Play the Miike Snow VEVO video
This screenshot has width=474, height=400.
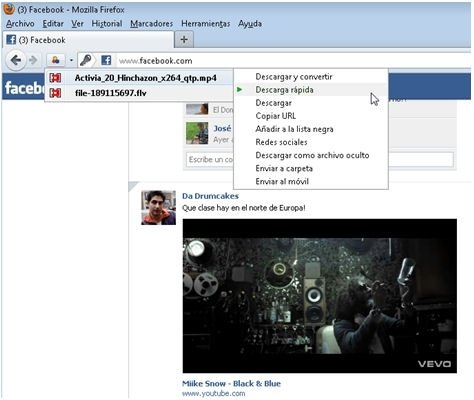[x=320, y=296]
